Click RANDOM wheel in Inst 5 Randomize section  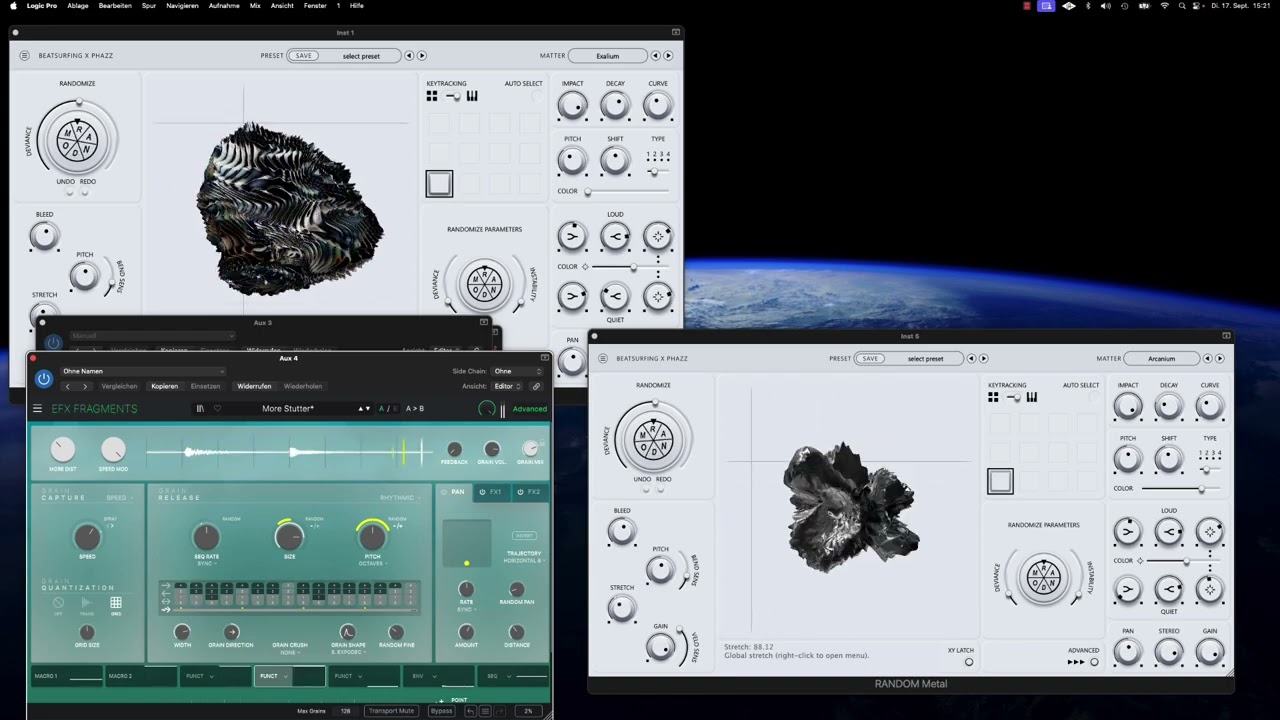click(654, 440)
